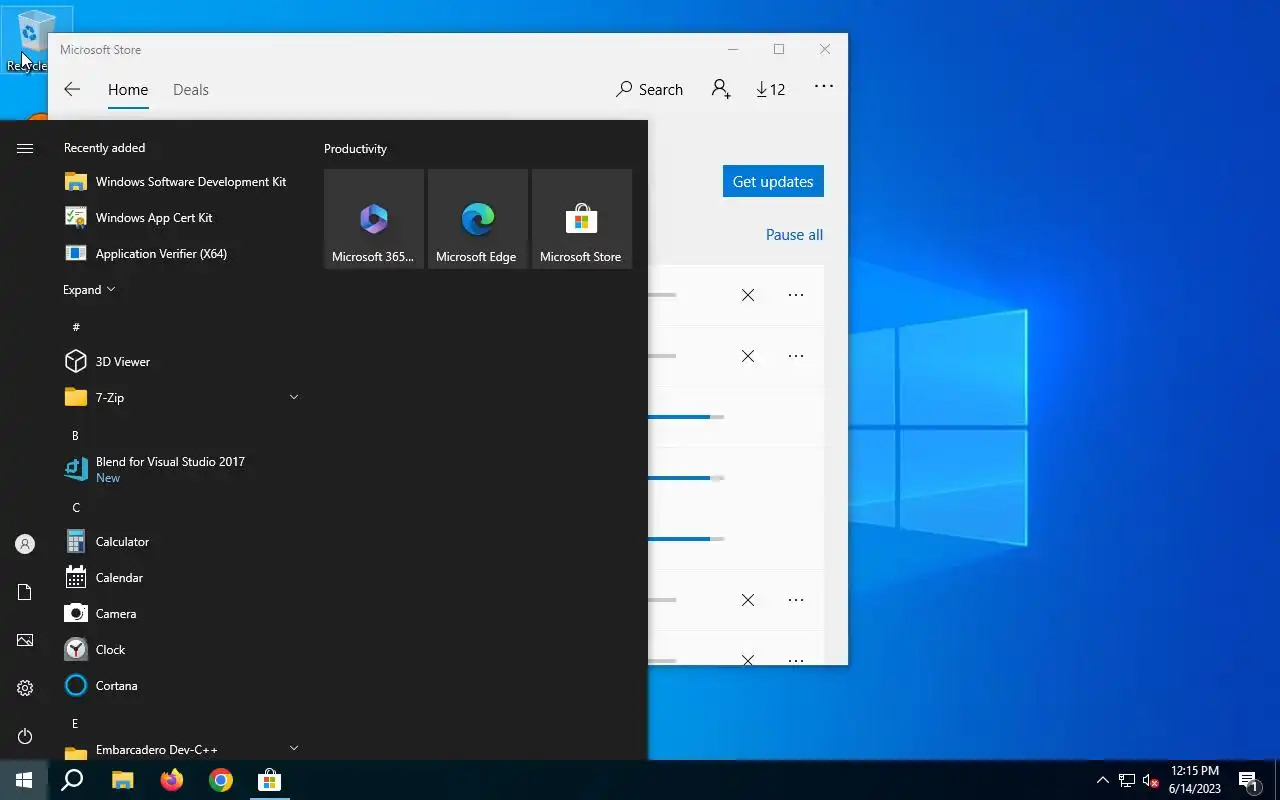Click Microsoft Store taskbar icon

pyautogui.click(x=270, y=780)
